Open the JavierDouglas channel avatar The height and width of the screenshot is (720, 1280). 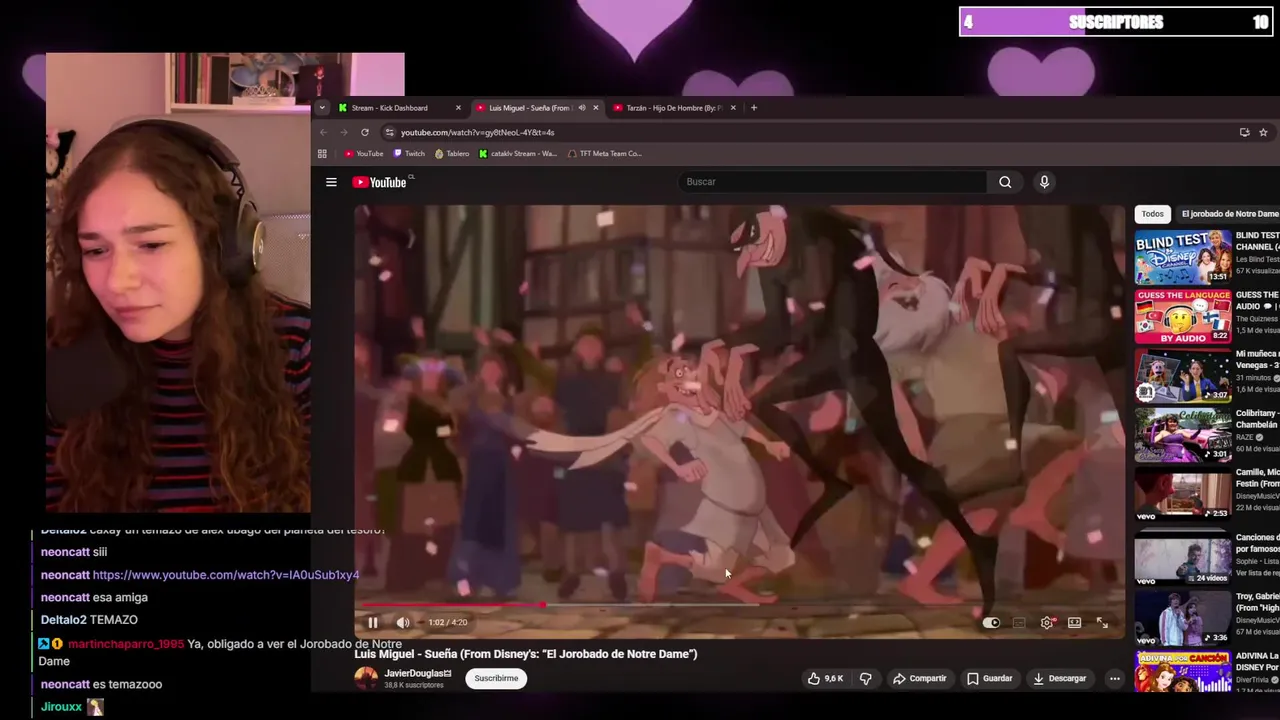click(x=366, y=678)
